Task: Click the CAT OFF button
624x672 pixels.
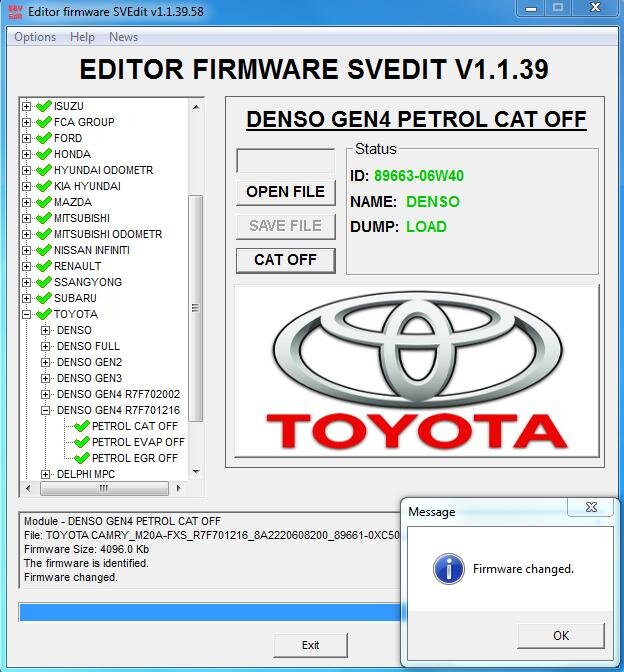Action: tap(285, 260)
